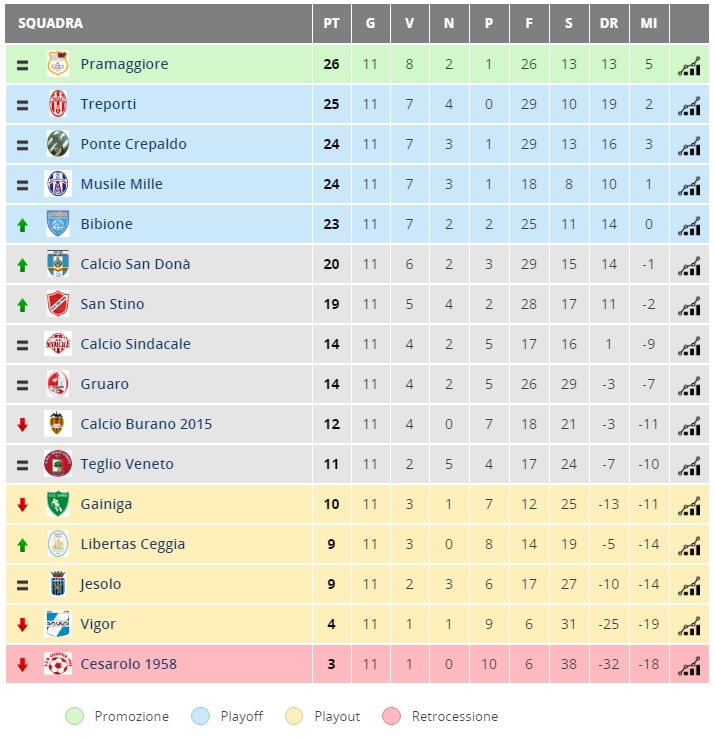Click the Calcio Burano 2015 crest
Image resolution: width=715 pixels, height=741 pixels.
click(x=57, y=423)
